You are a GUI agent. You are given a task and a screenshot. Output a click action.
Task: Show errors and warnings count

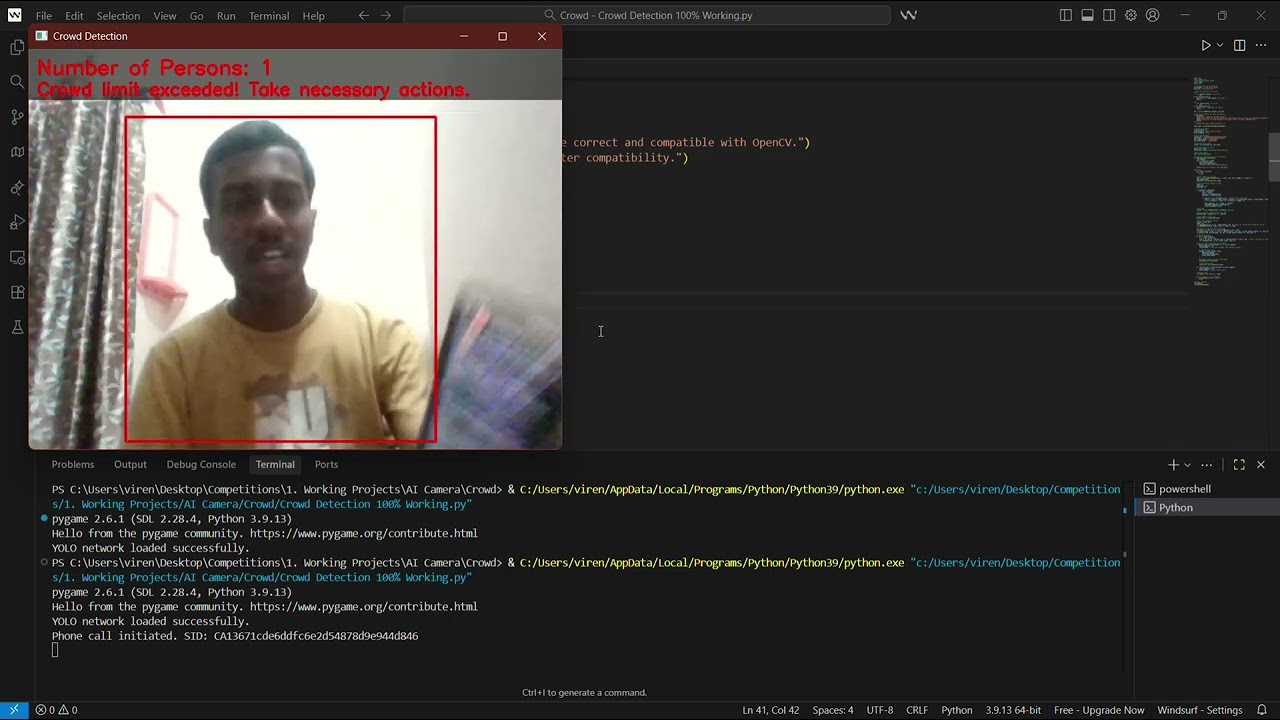tap(56, 710)
